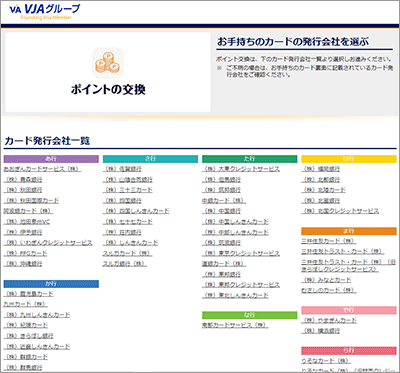400x373 pixels.
Task: Click the orange ま行 section header
Action: click(349, 231)
